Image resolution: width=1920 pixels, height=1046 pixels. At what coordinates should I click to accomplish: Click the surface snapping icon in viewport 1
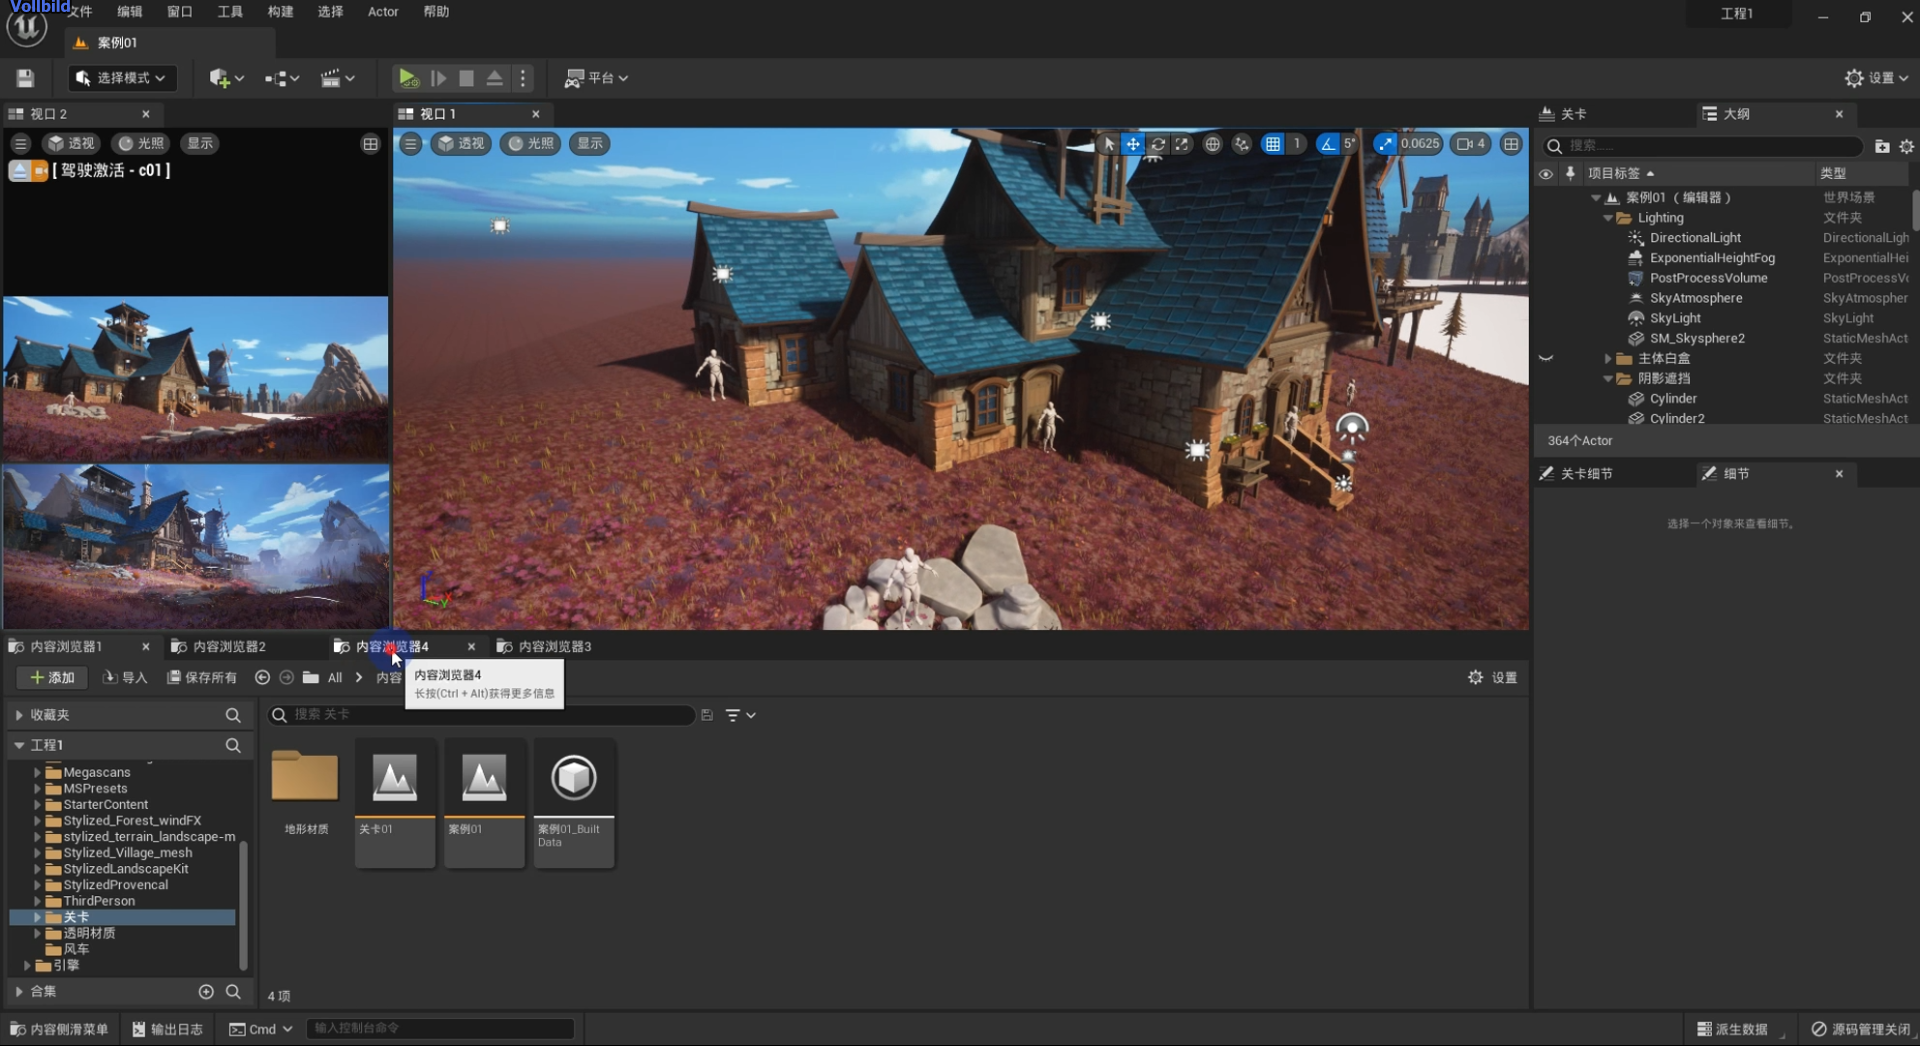click(x=1242, y=144)
